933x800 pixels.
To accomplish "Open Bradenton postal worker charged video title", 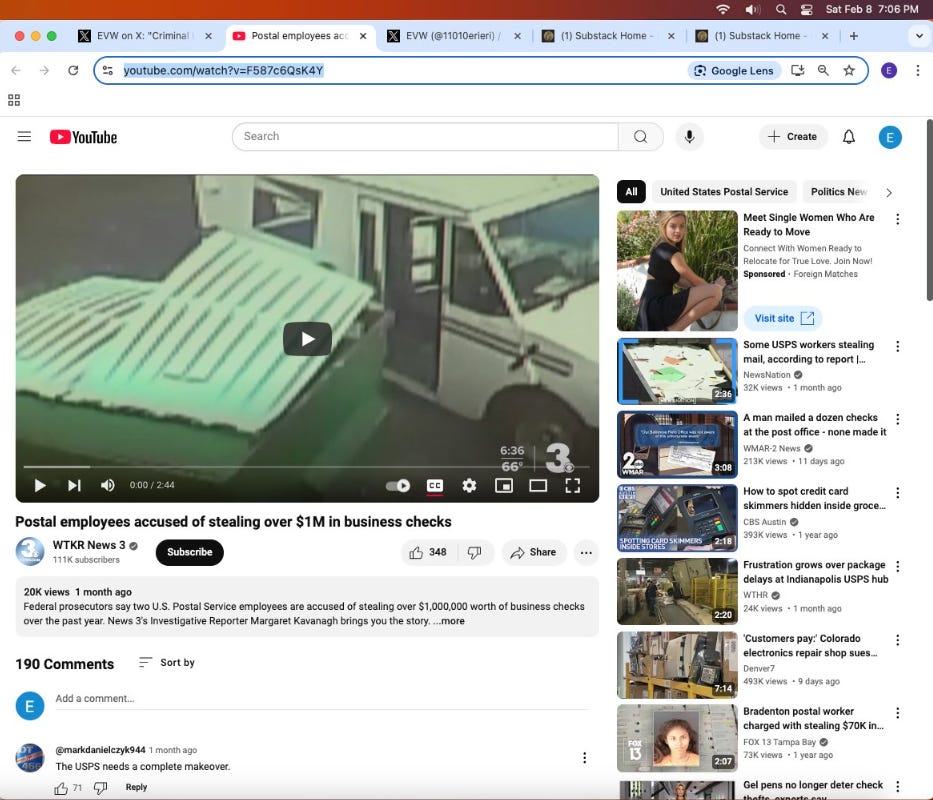I will click(813, 718).
